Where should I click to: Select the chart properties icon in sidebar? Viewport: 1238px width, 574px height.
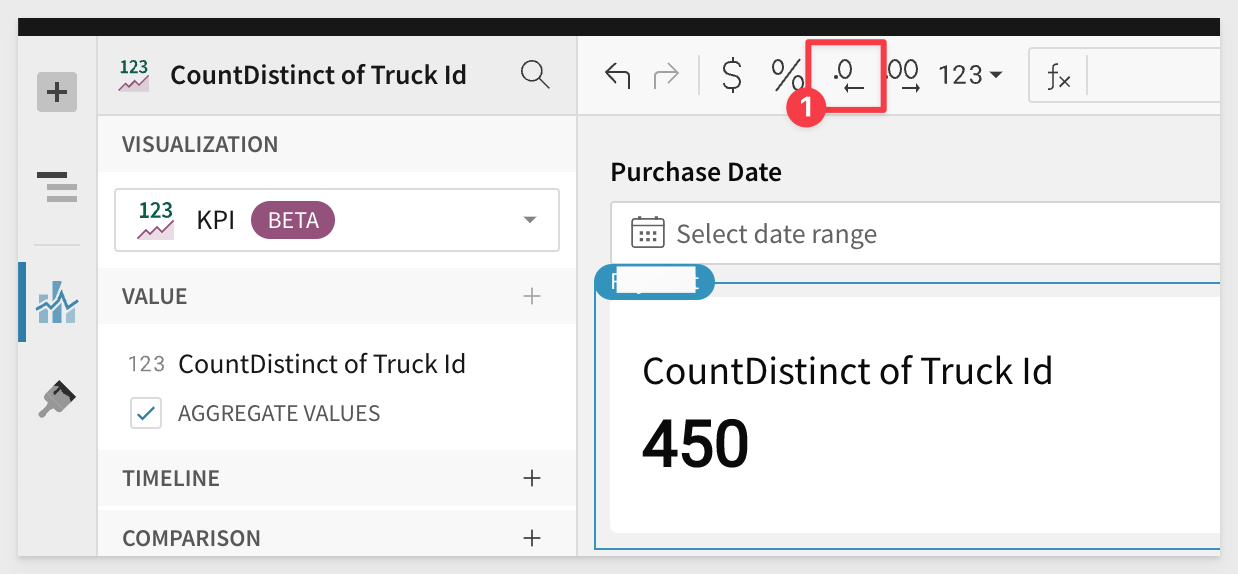(x=57, y=302)
